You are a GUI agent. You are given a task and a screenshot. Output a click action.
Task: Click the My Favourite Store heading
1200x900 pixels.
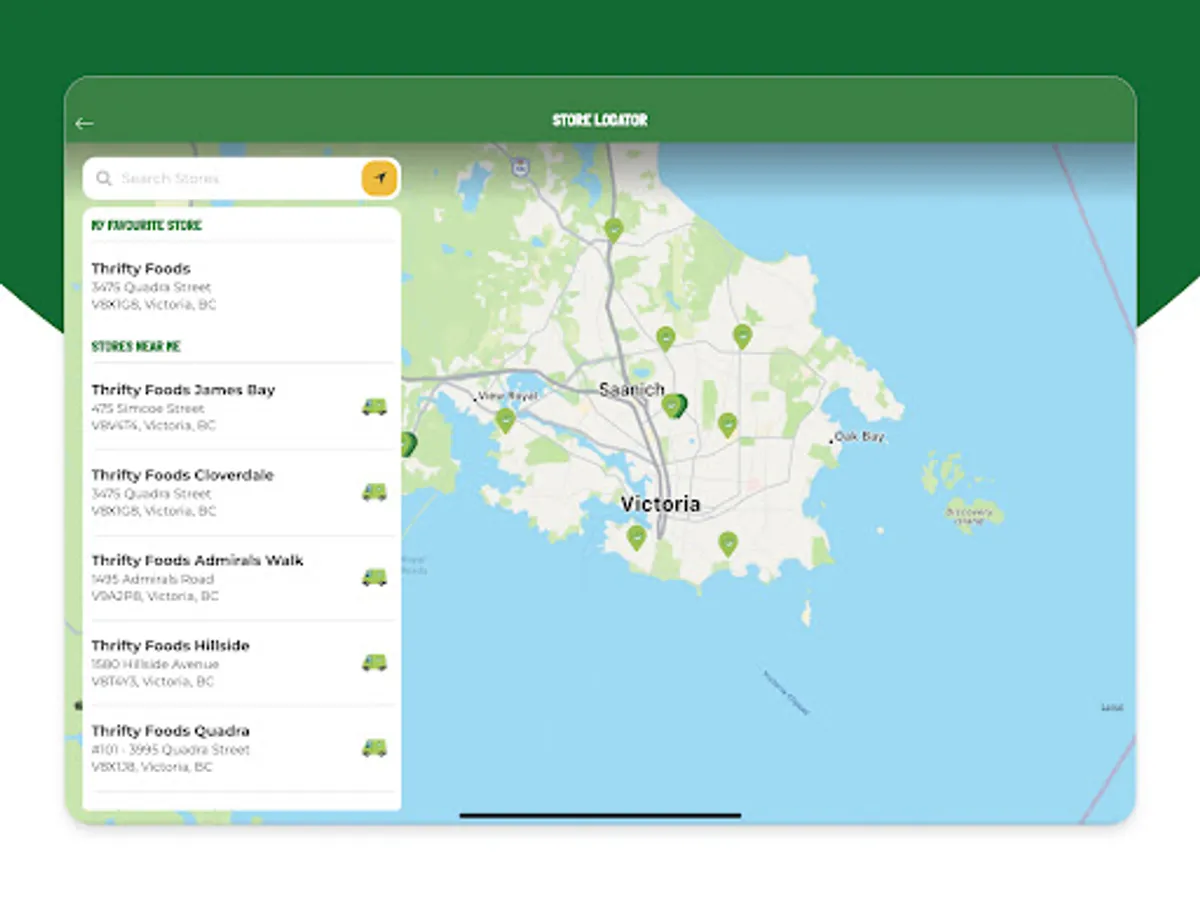point(146,225)
